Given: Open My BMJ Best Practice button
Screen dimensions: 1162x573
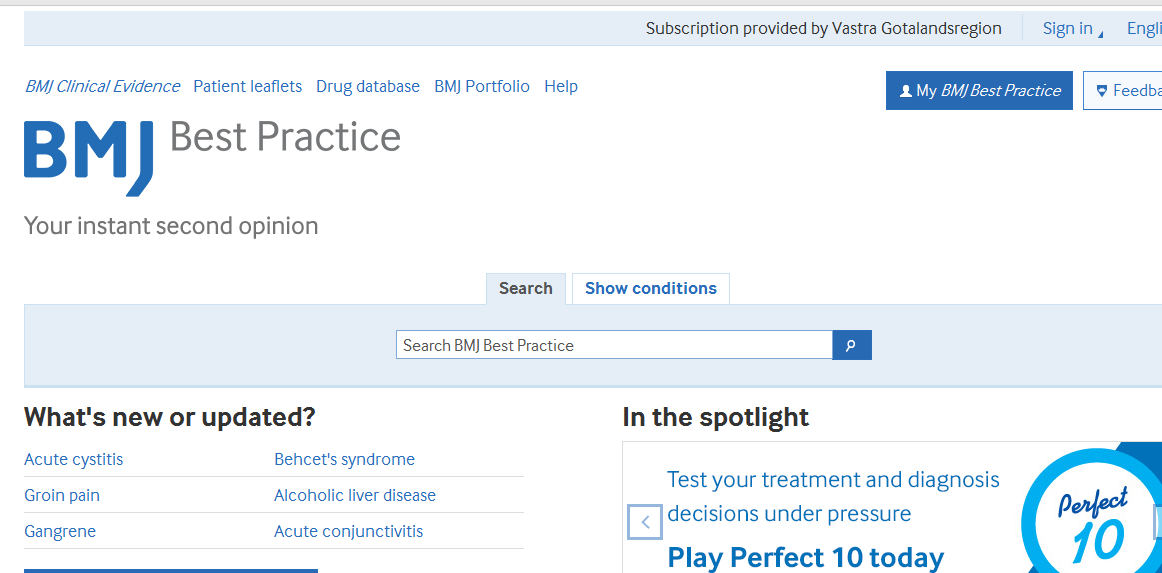Looking at the screenshot, I should point(979,90).
